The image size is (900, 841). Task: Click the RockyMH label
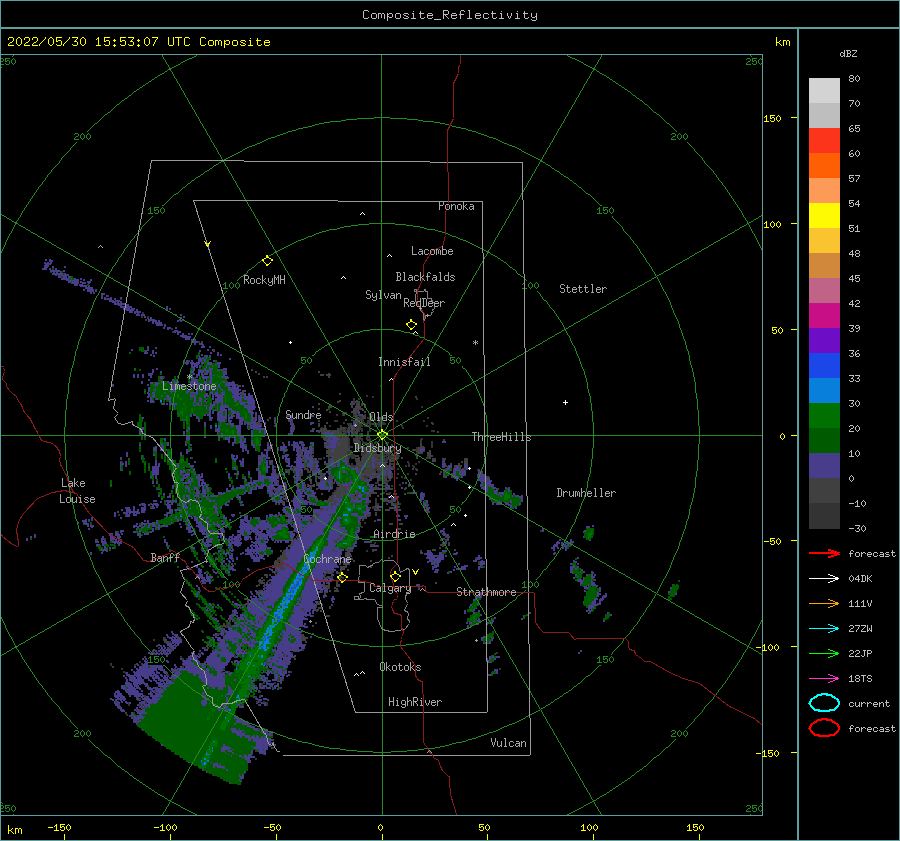tap(264, 280)
